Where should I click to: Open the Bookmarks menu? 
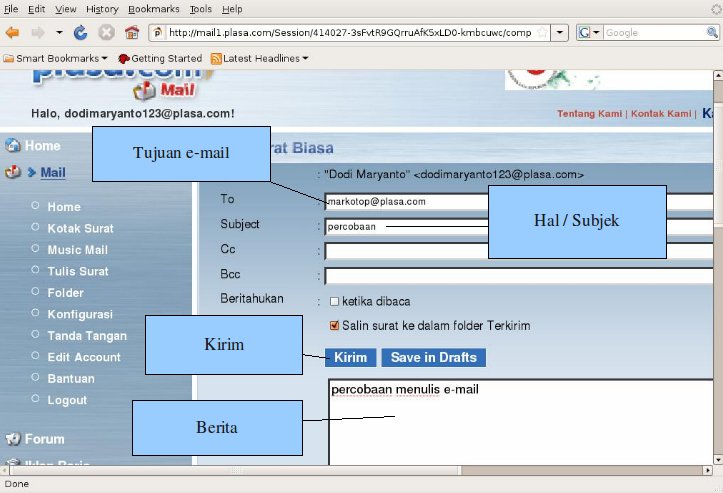154,9
